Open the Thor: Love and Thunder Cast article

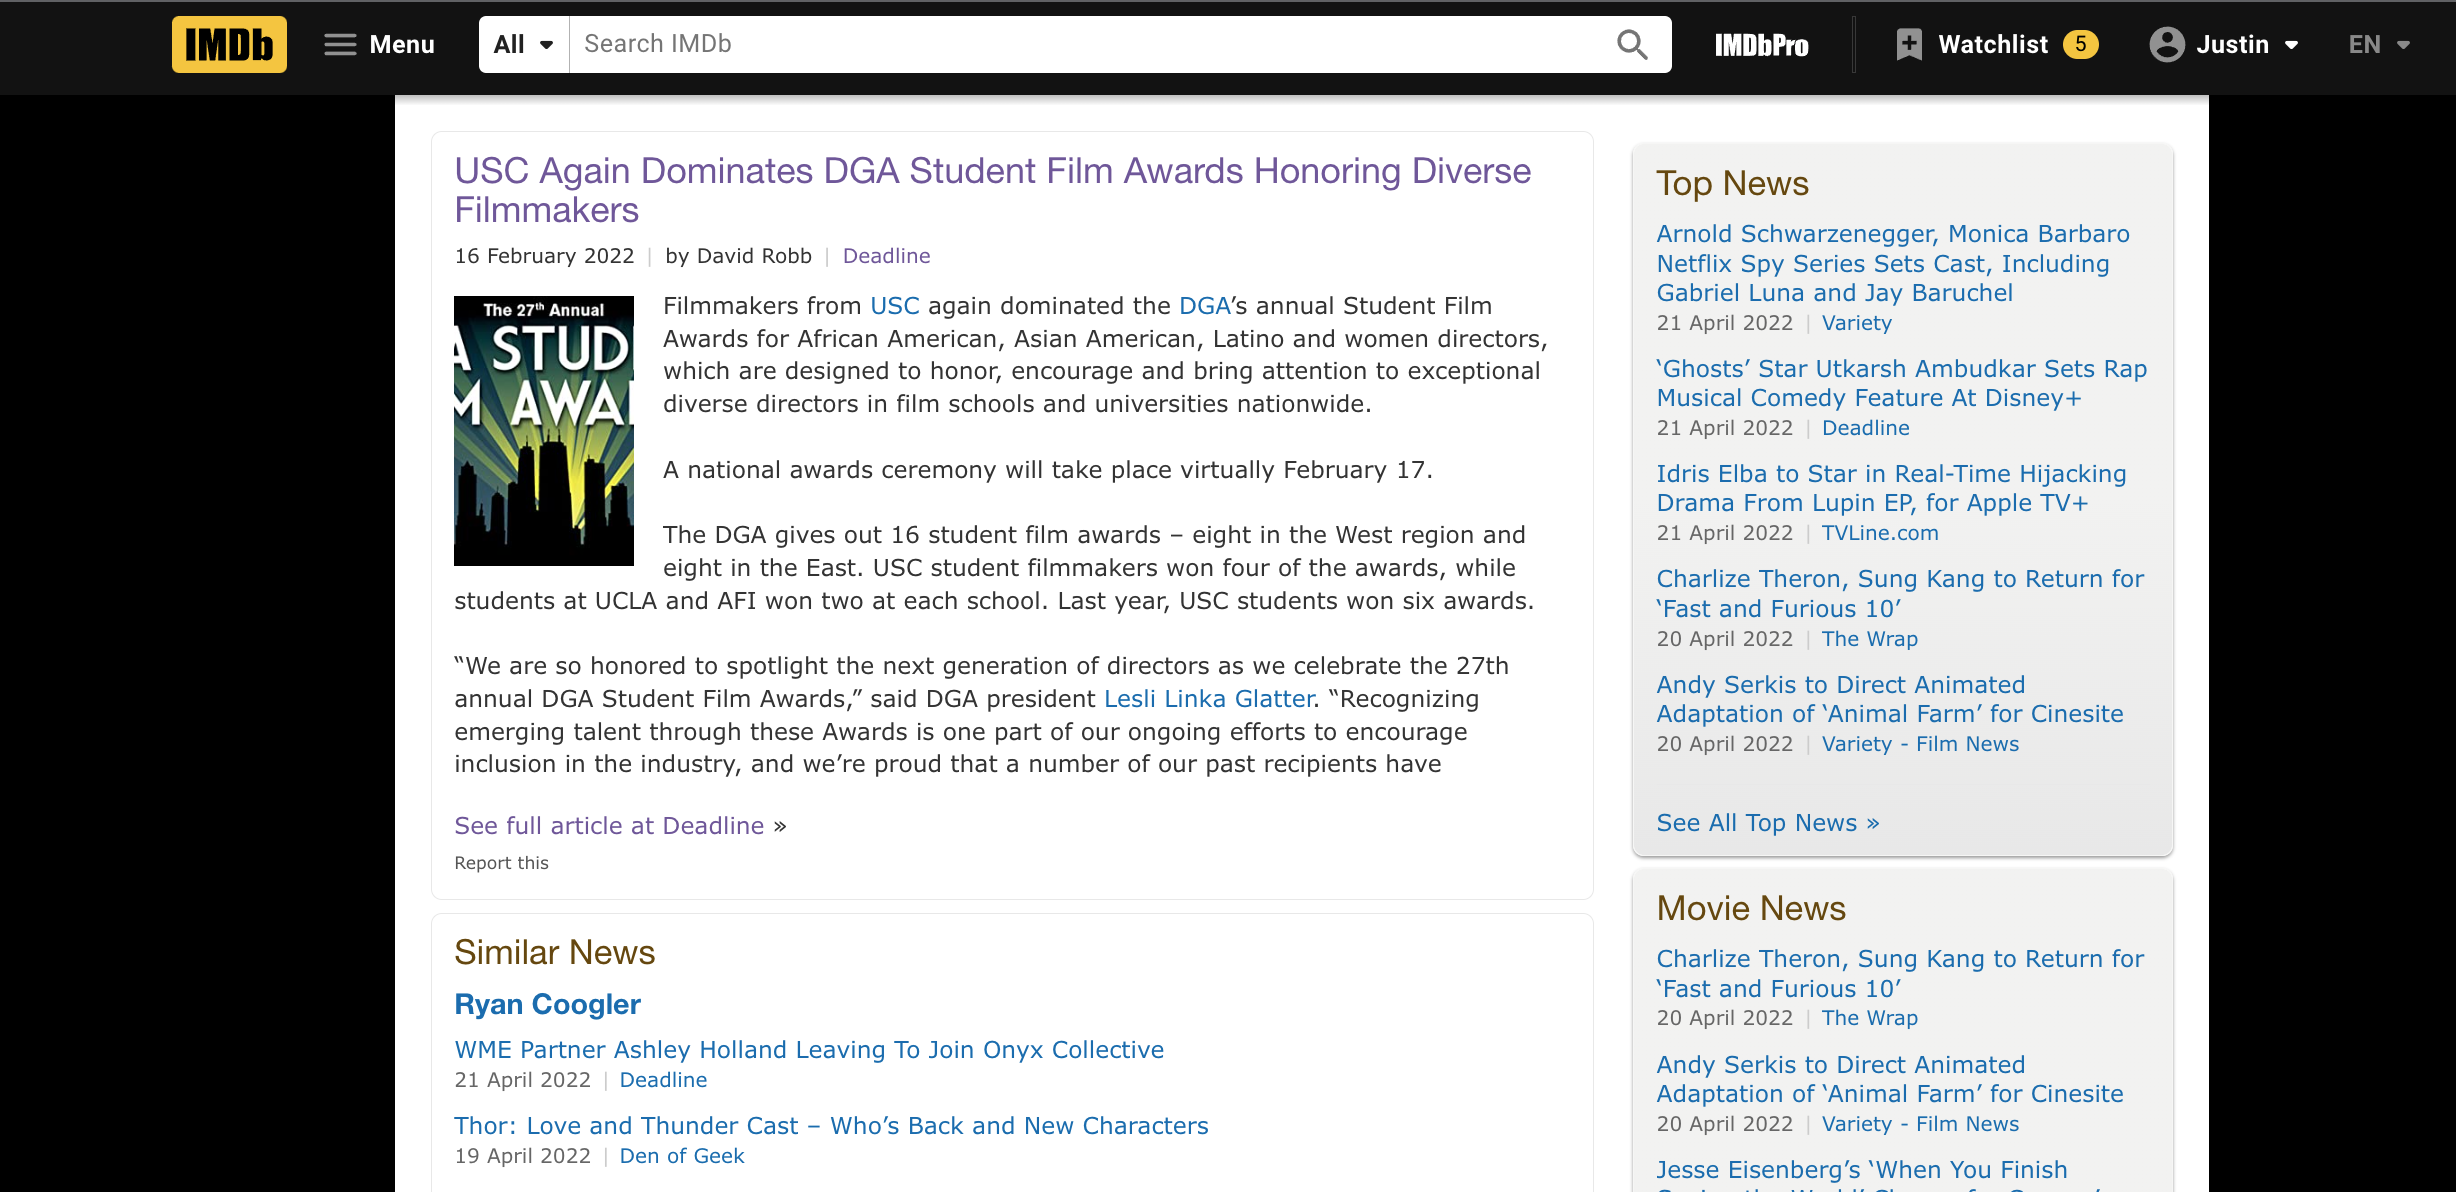[x=831, y=1126]
